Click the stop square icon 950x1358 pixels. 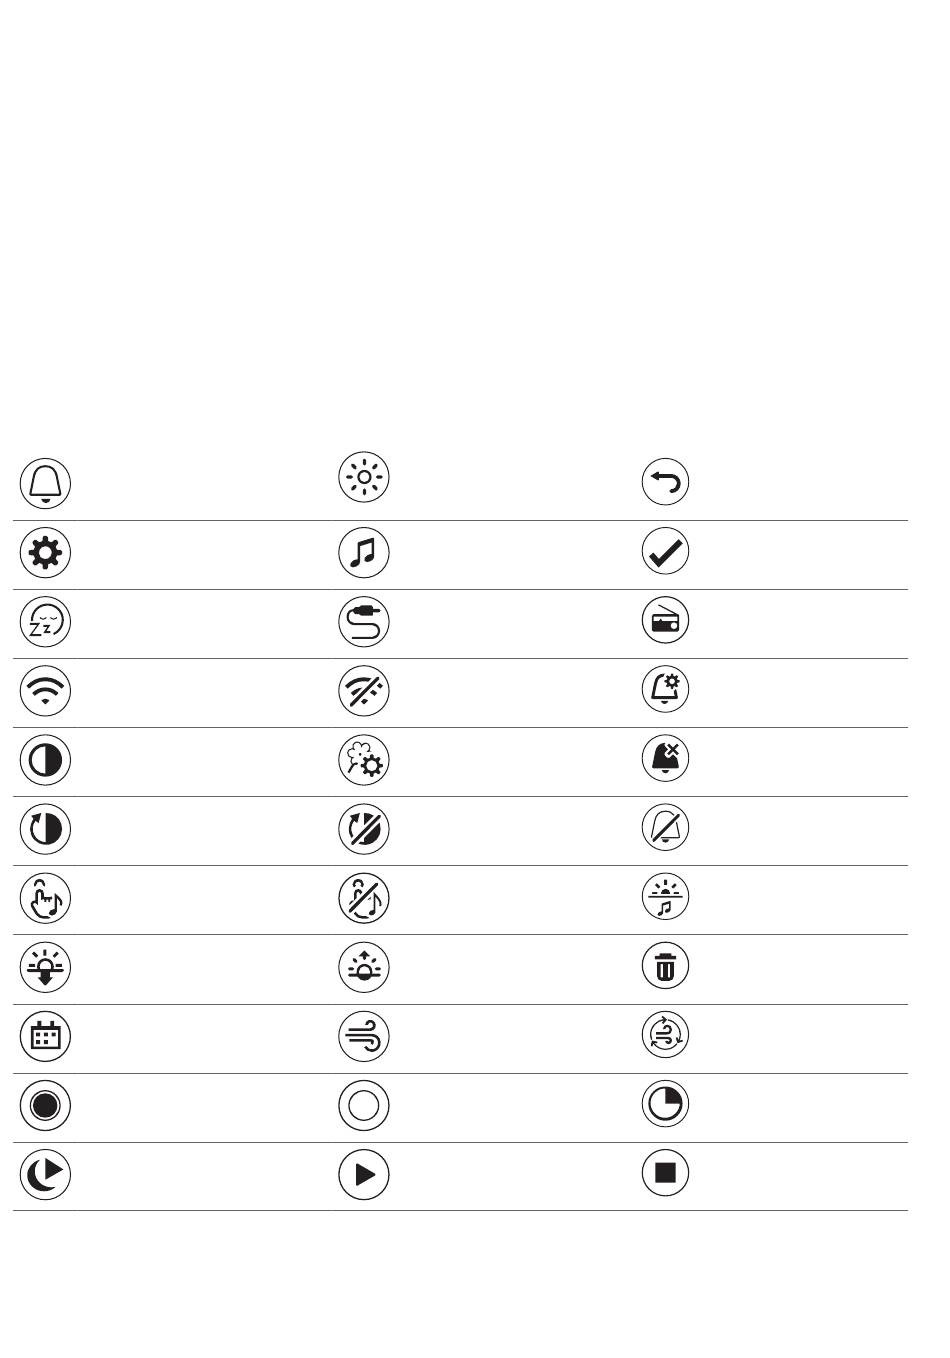(665, 1172)
